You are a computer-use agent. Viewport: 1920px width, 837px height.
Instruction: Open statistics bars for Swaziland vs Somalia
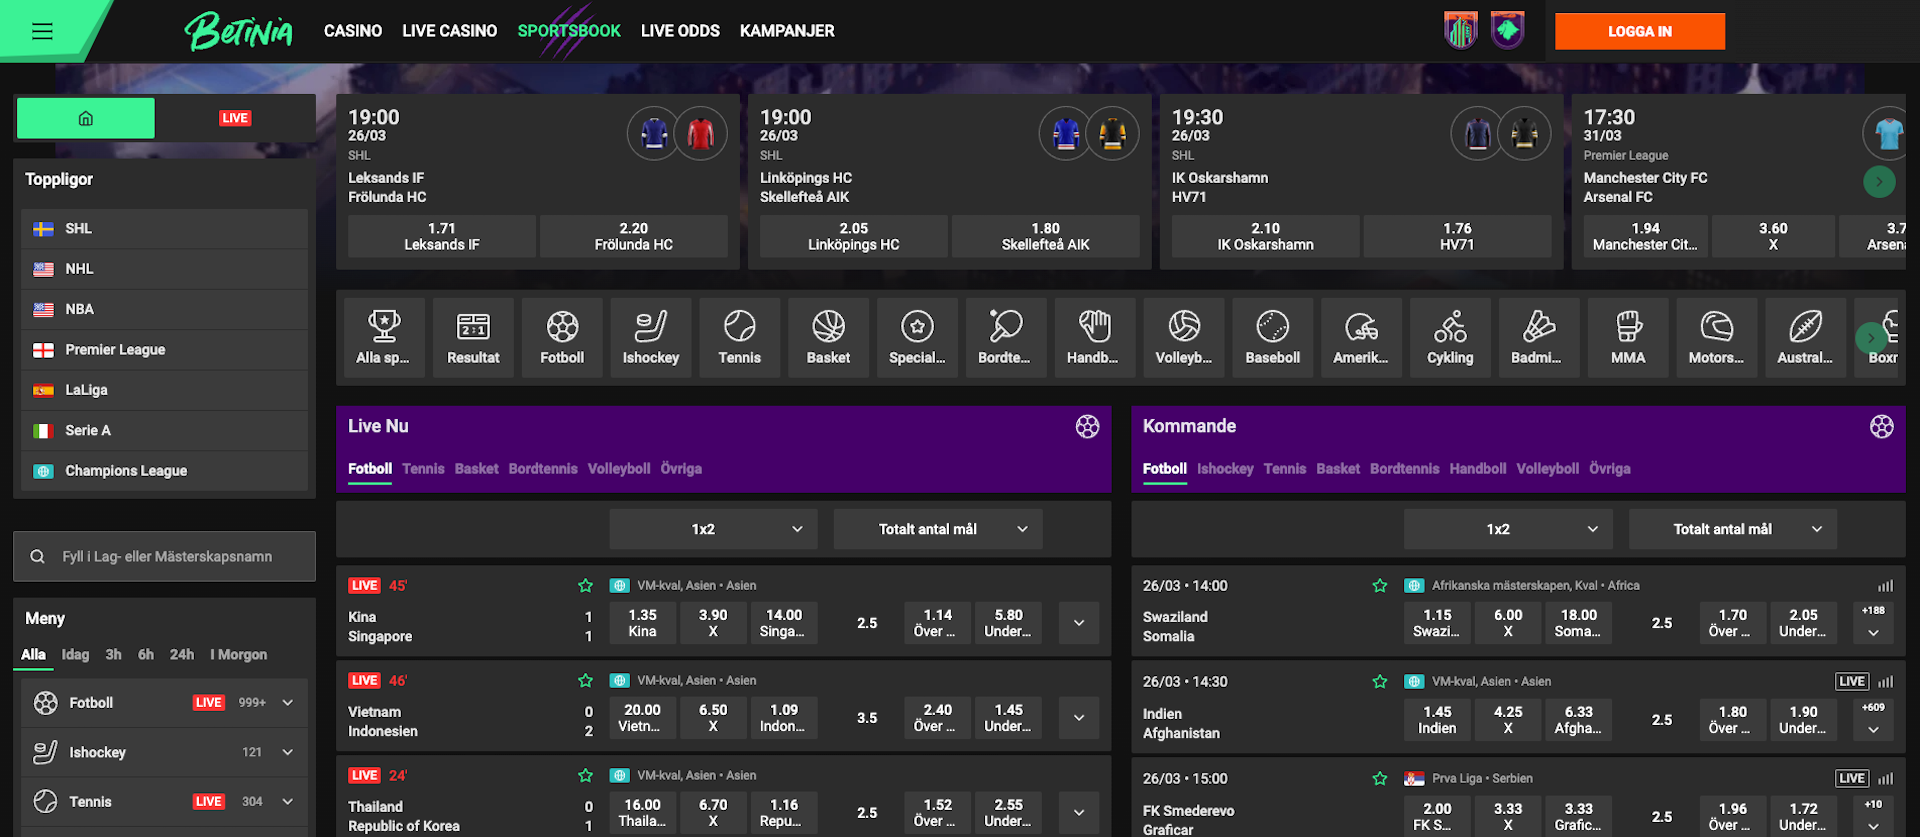click(x=1885, y=586)
